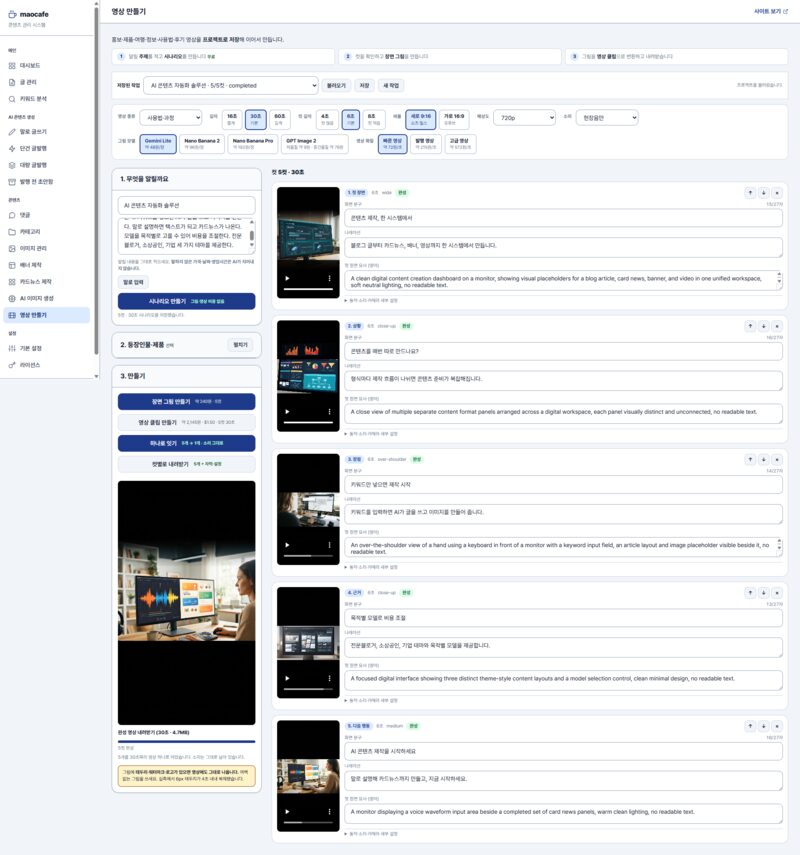
Task: Click the scene 5 video progress bar
Action: click(308, 822)
